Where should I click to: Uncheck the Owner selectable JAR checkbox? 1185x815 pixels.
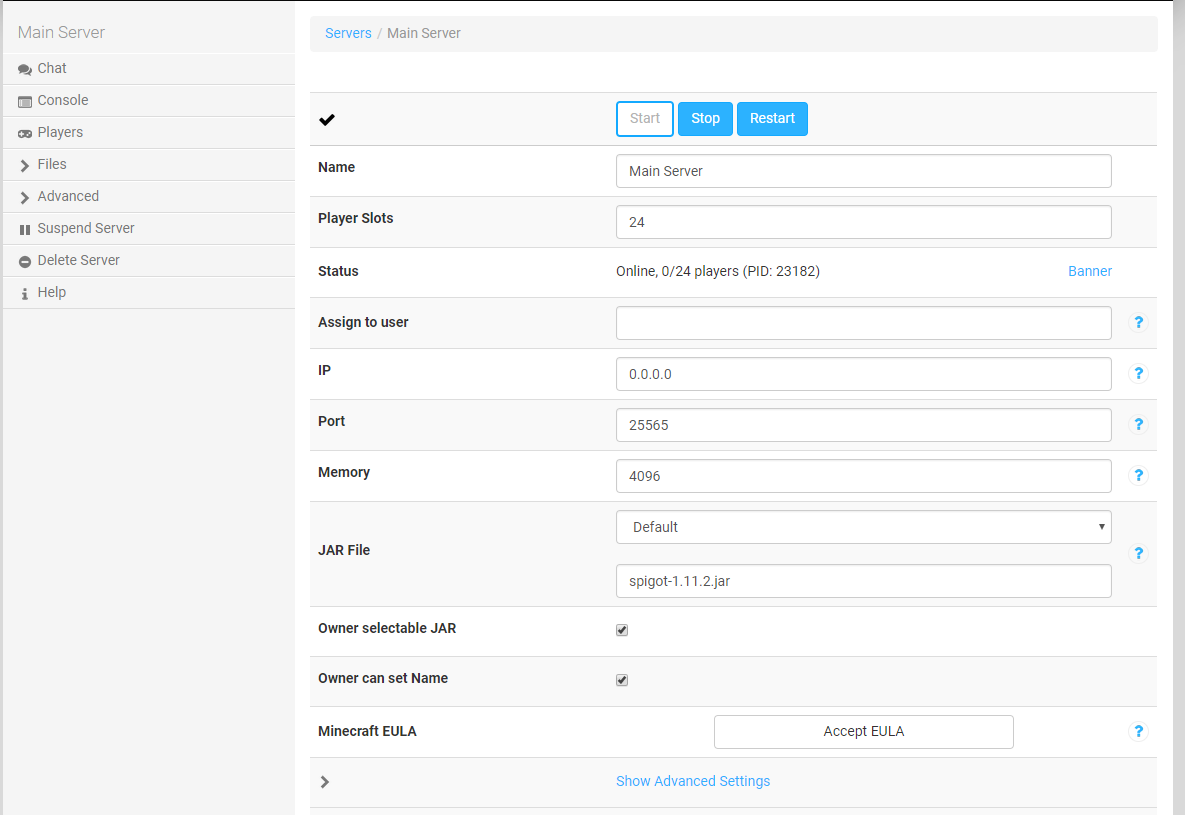click(x=622, y=630)
